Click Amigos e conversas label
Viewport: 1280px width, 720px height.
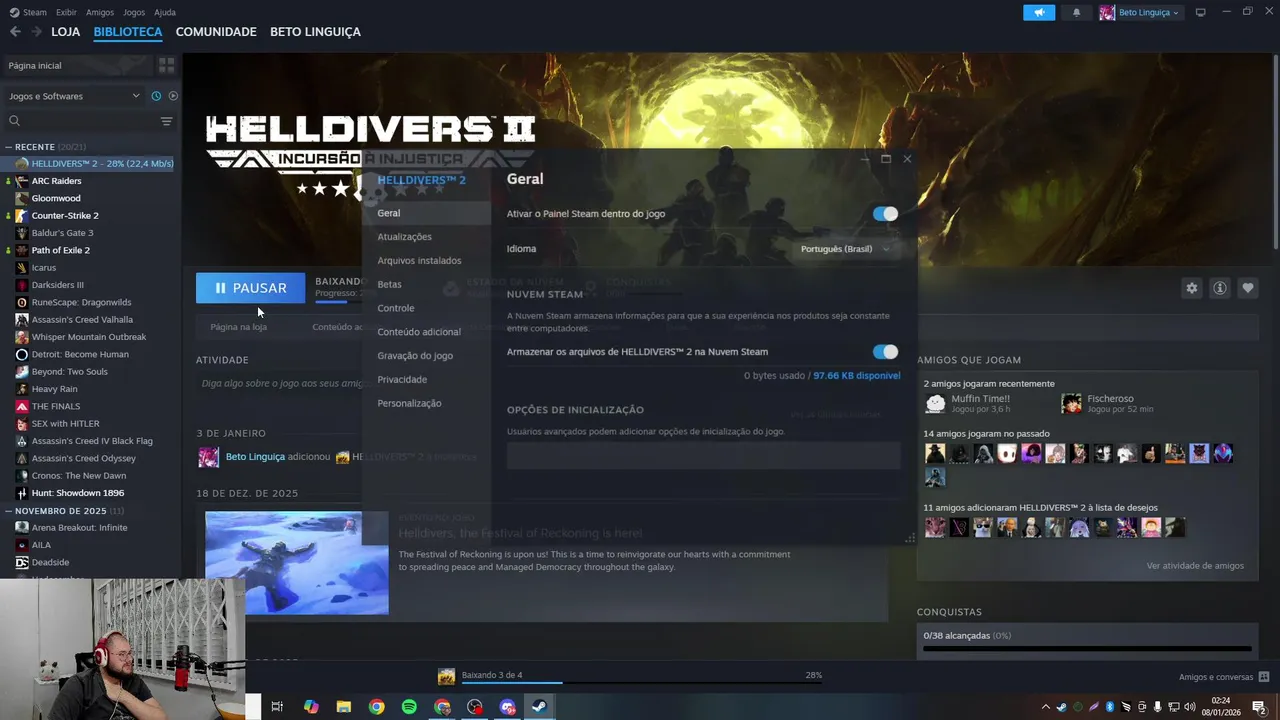(x=1215, y=677)
